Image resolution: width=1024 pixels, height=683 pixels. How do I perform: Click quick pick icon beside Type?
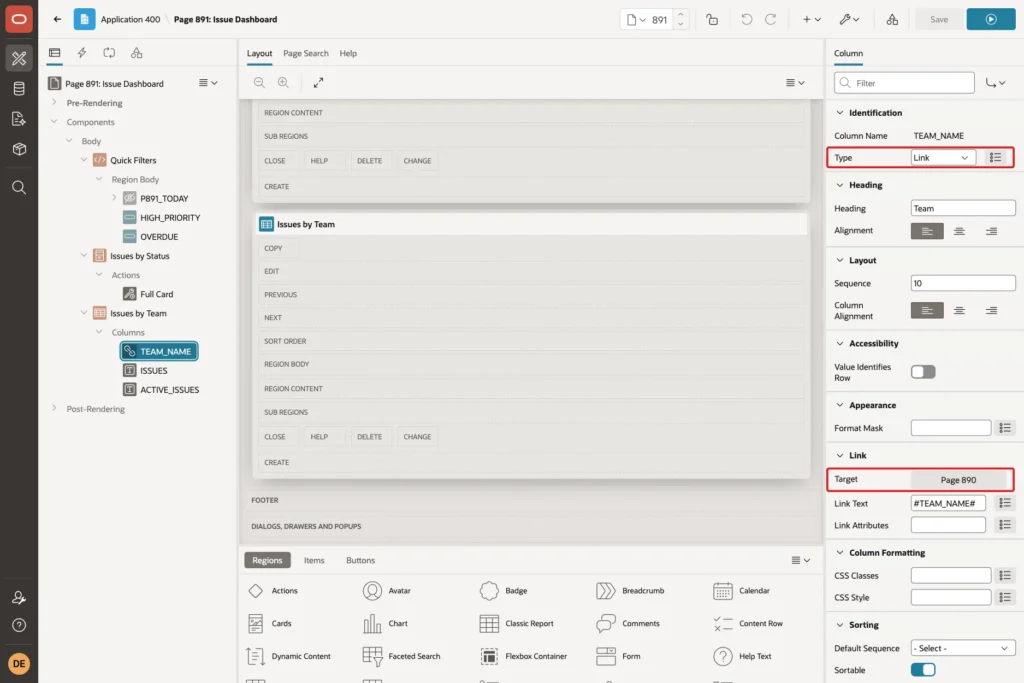pyautogui.click(x=995, y=157)
